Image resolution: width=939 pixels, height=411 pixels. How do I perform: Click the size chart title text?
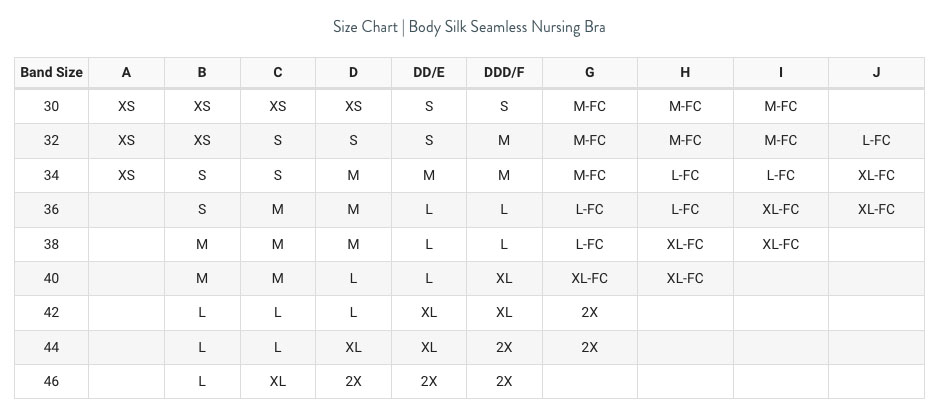469,27
